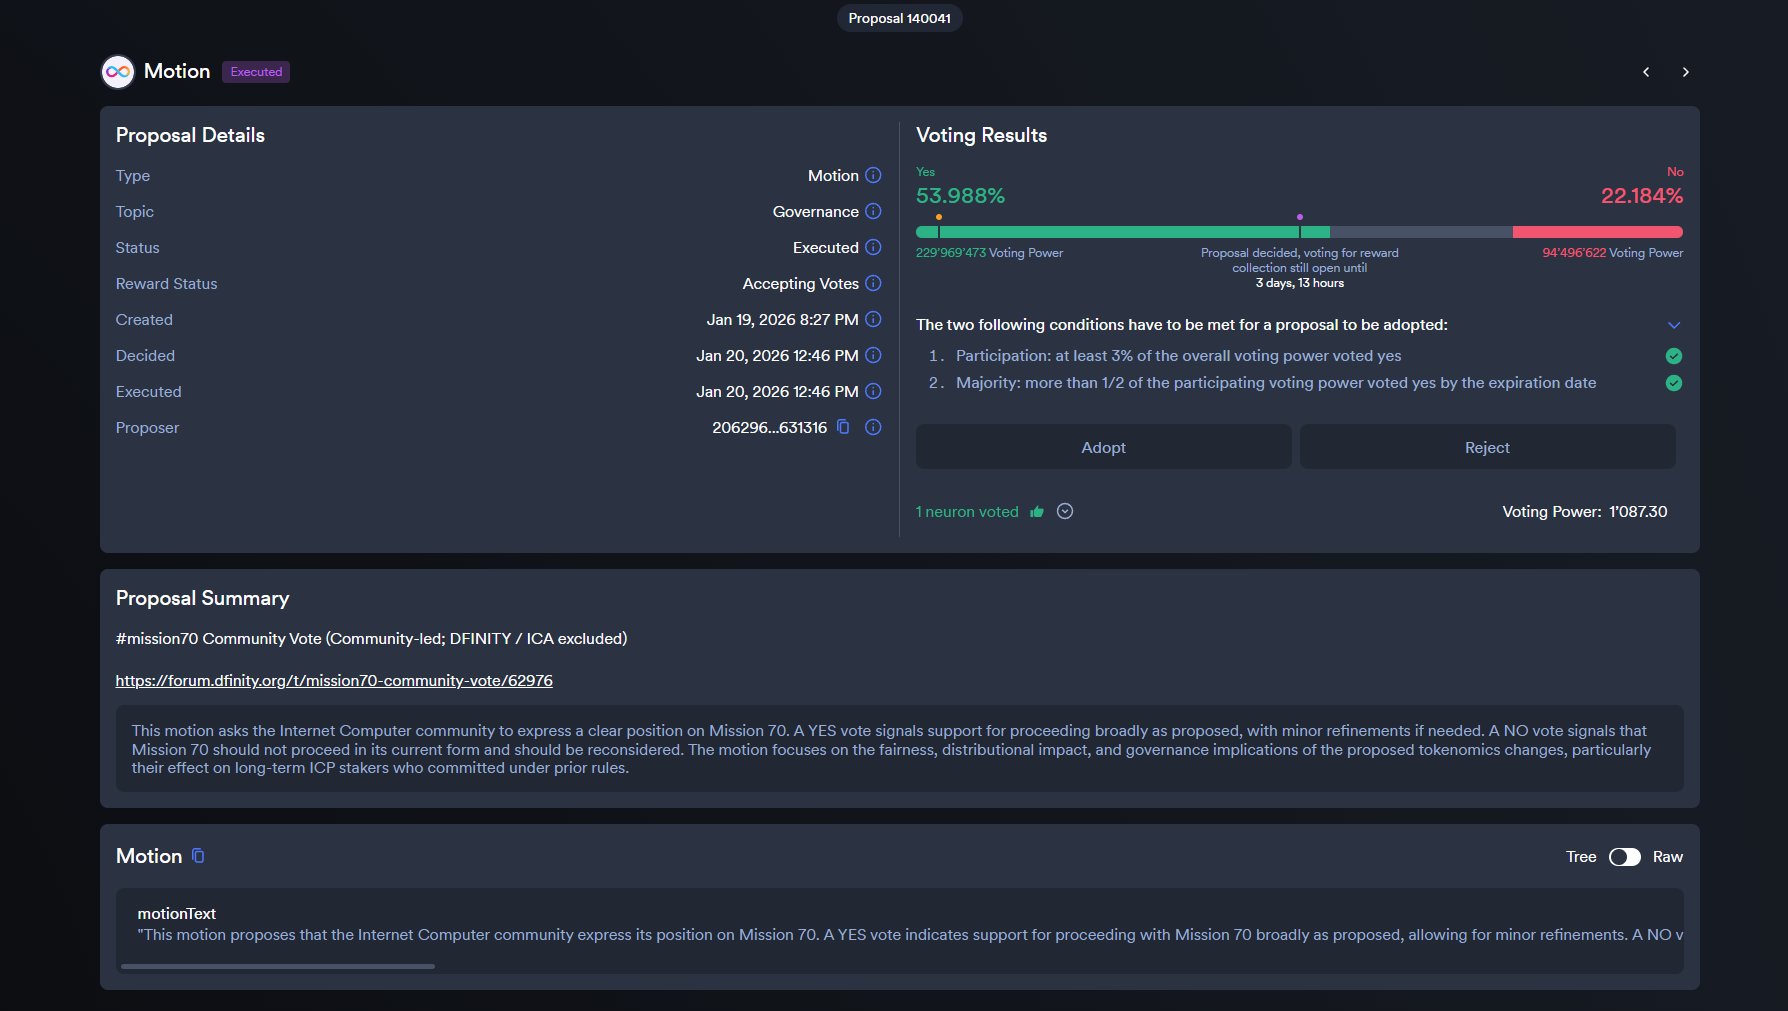Click the #mission70 Community Vote title line
This screenshot has height=1011, width=1788.
pos(372,638)
